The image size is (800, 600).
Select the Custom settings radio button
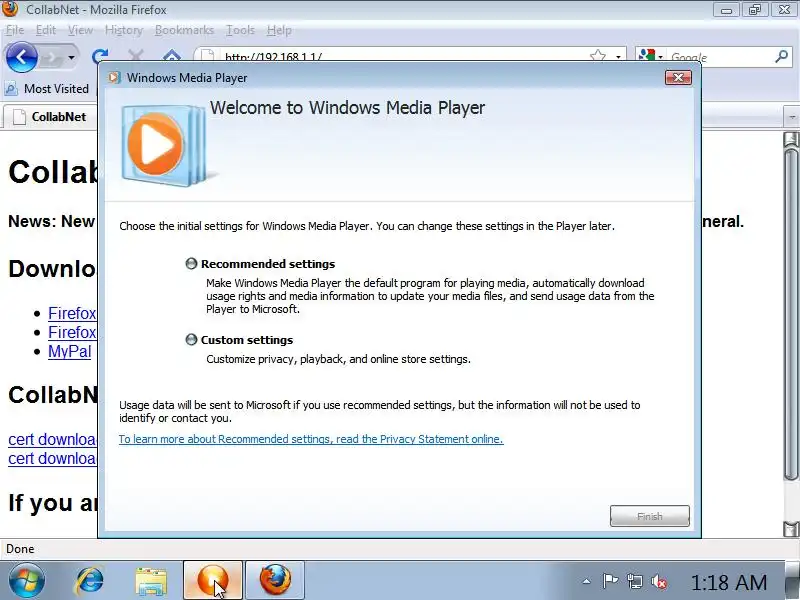[x=191, y=340]
